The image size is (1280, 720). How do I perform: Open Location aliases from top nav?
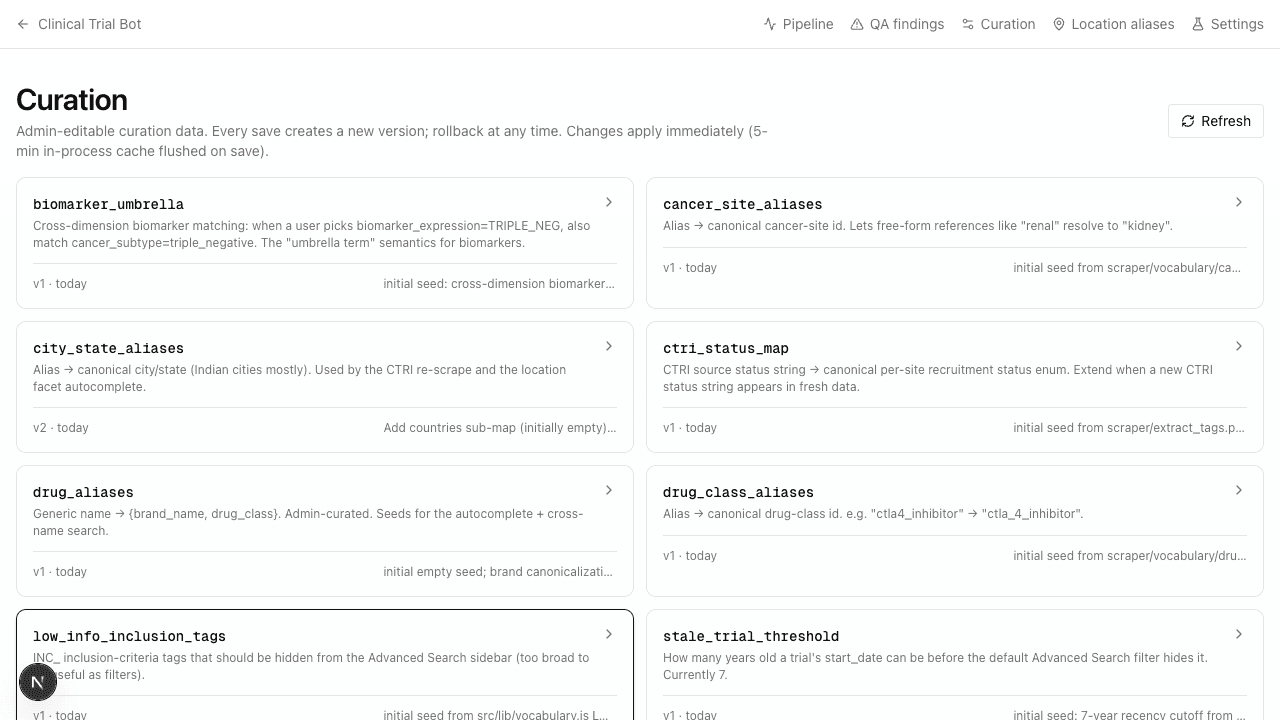pyautogui.click(x=1113, y=24)
